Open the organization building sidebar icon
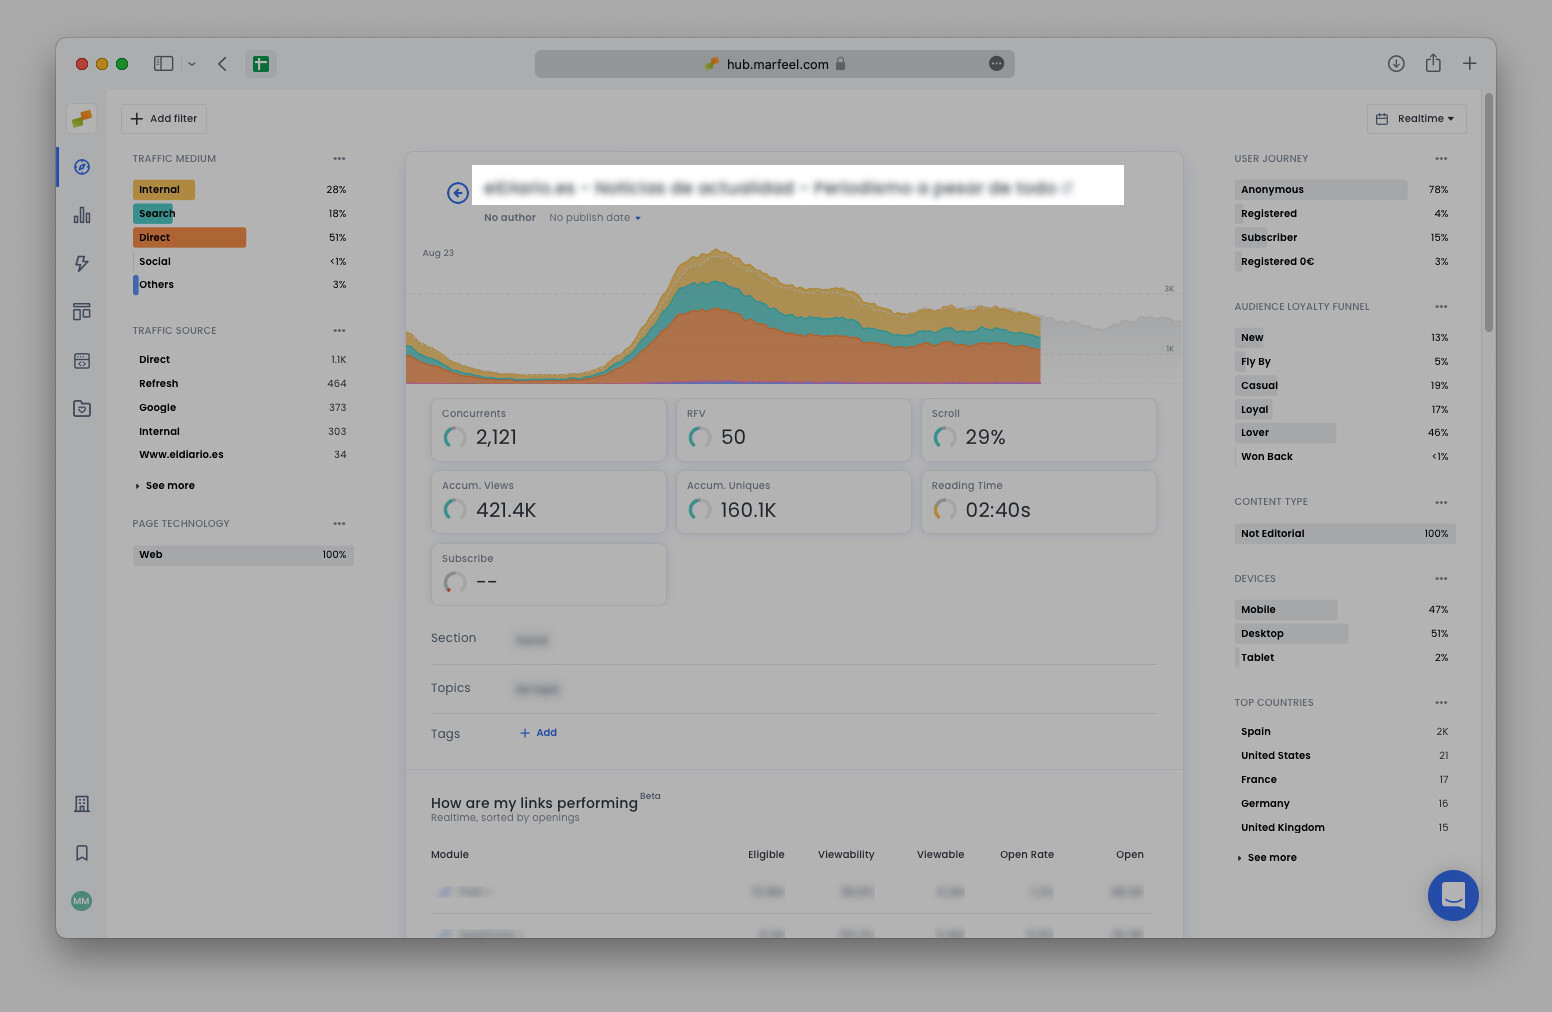This screenshot has width=1552, height=1012. (82, 804)
